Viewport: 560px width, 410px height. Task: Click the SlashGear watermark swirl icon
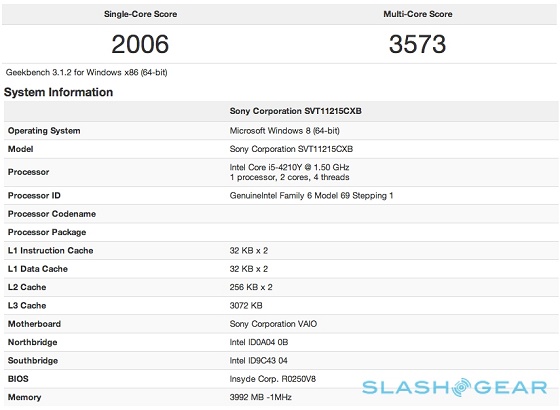[x=461, y=387]
